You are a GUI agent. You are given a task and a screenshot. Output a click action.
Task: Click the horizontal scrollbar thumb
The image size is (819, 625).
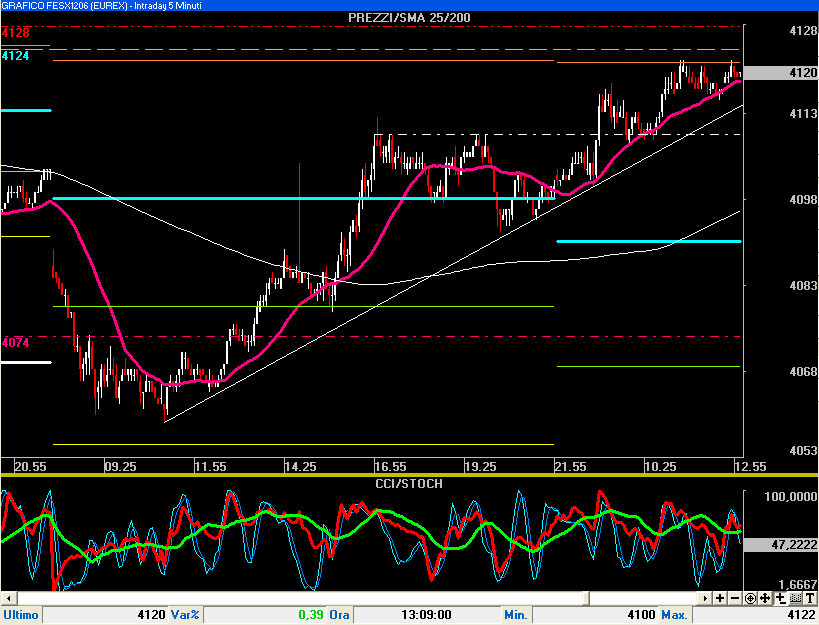click(586, 598)
